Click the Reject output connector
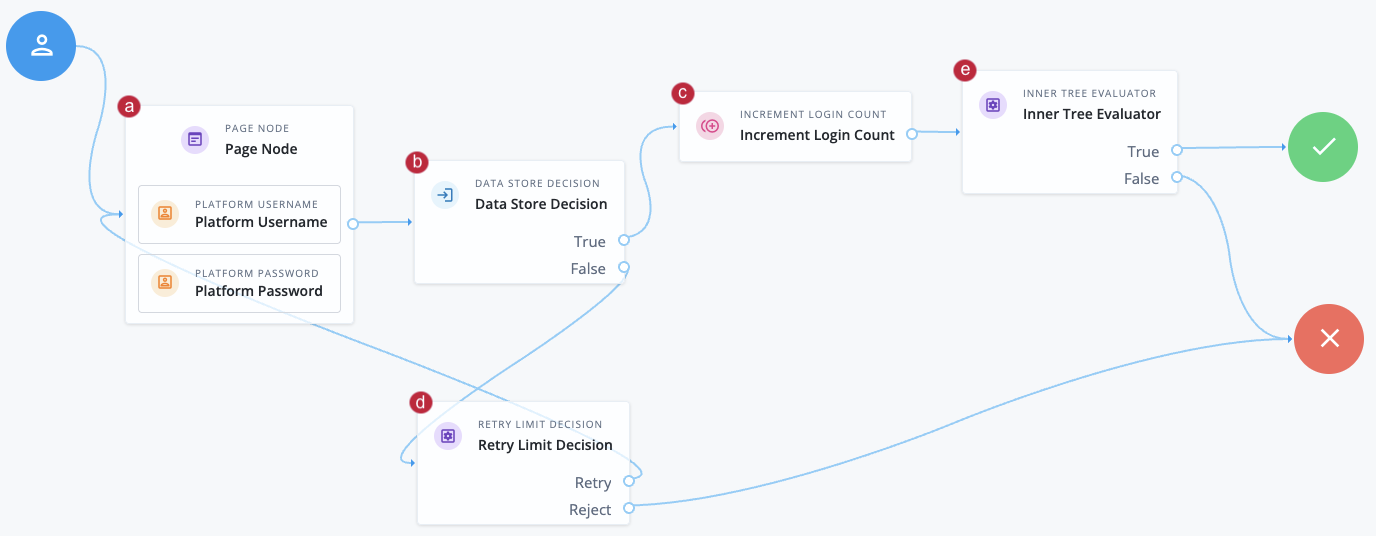 click(629, 508)
